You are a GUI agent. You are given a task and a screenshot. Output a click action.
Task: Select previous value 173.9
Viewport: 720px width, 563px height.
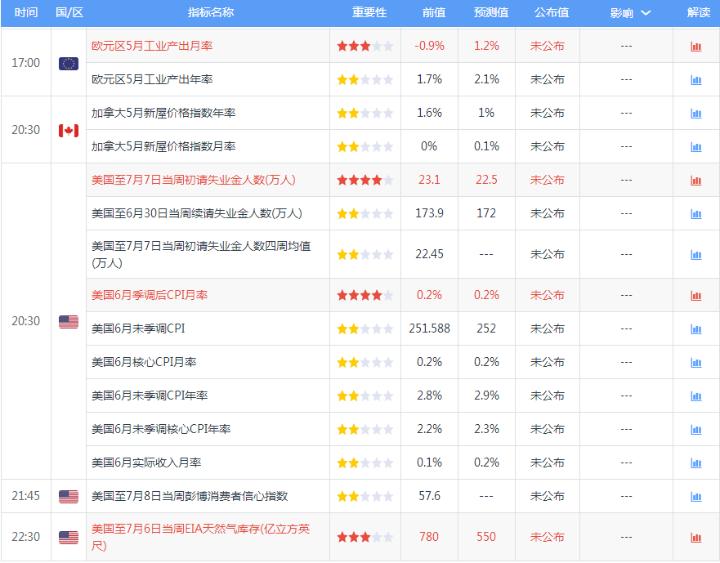[x=429, y=214]
